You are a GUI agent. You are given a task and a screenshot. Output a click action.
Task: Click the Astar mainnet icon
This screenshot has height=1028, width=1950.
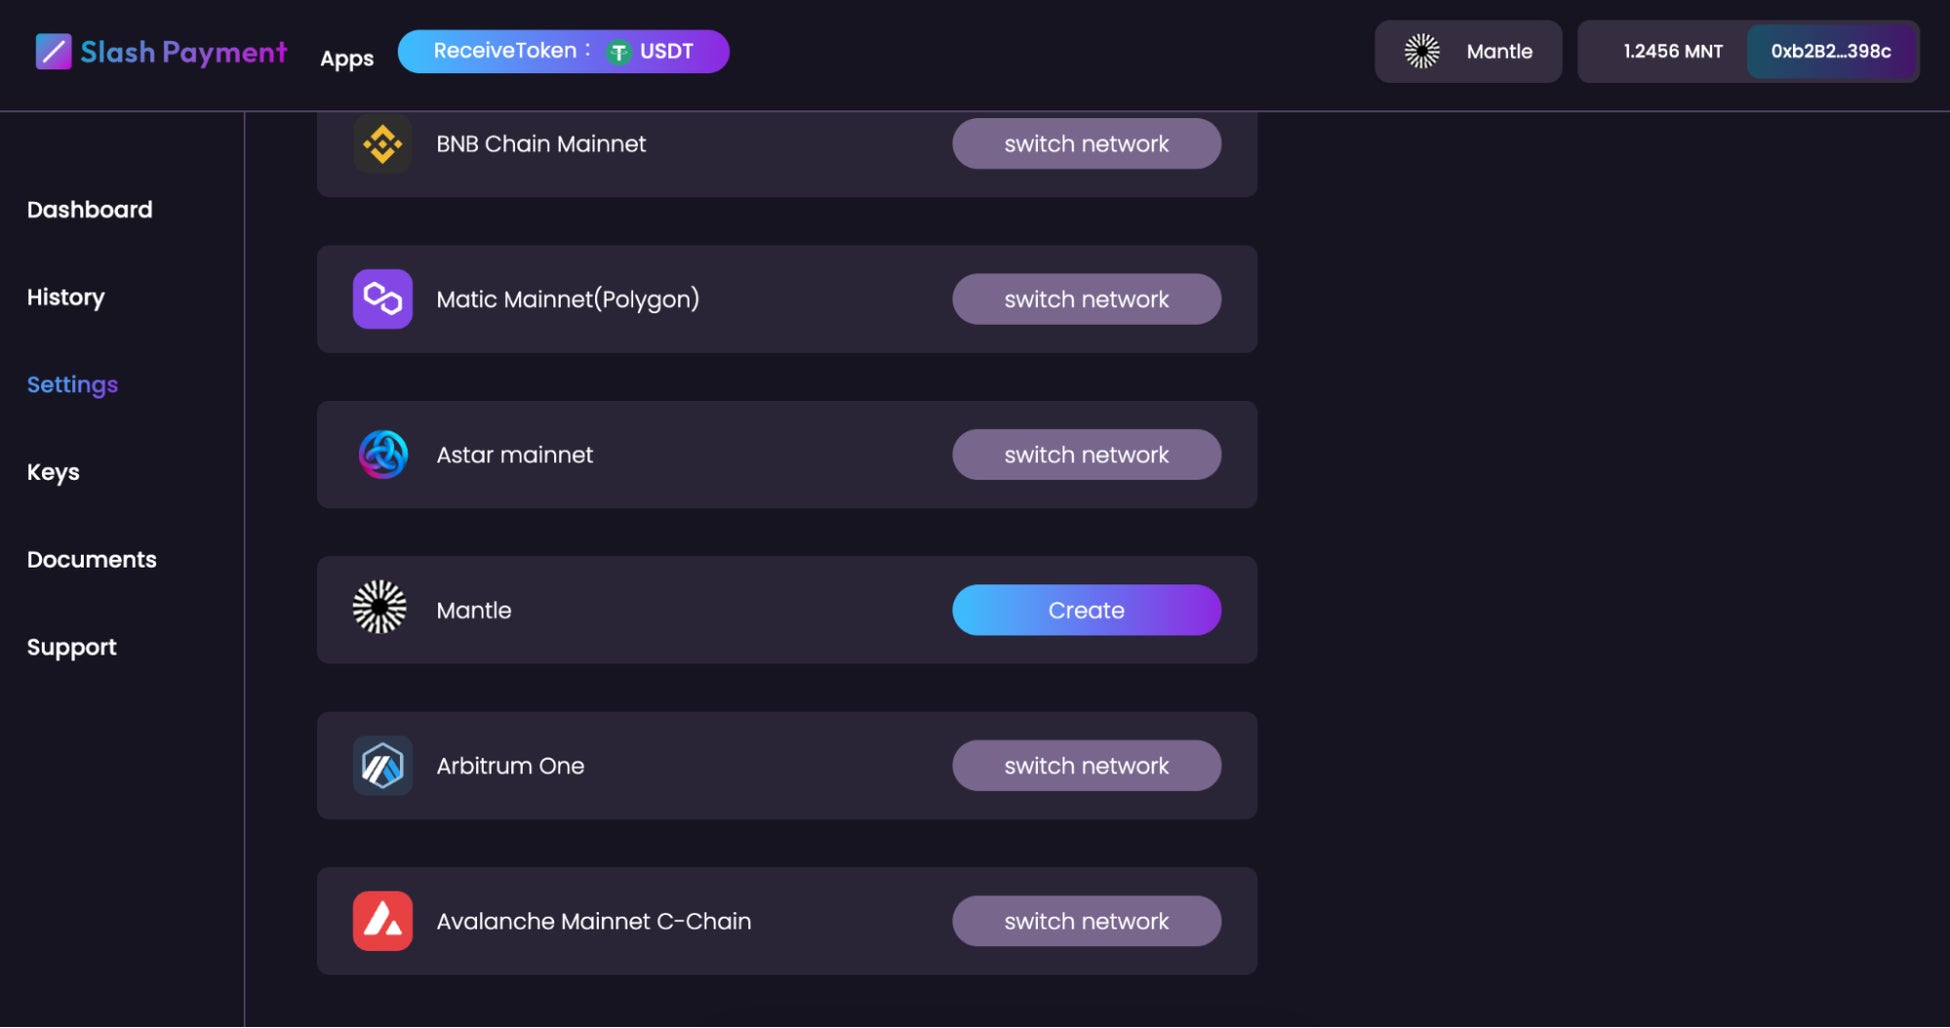point(382,455)
